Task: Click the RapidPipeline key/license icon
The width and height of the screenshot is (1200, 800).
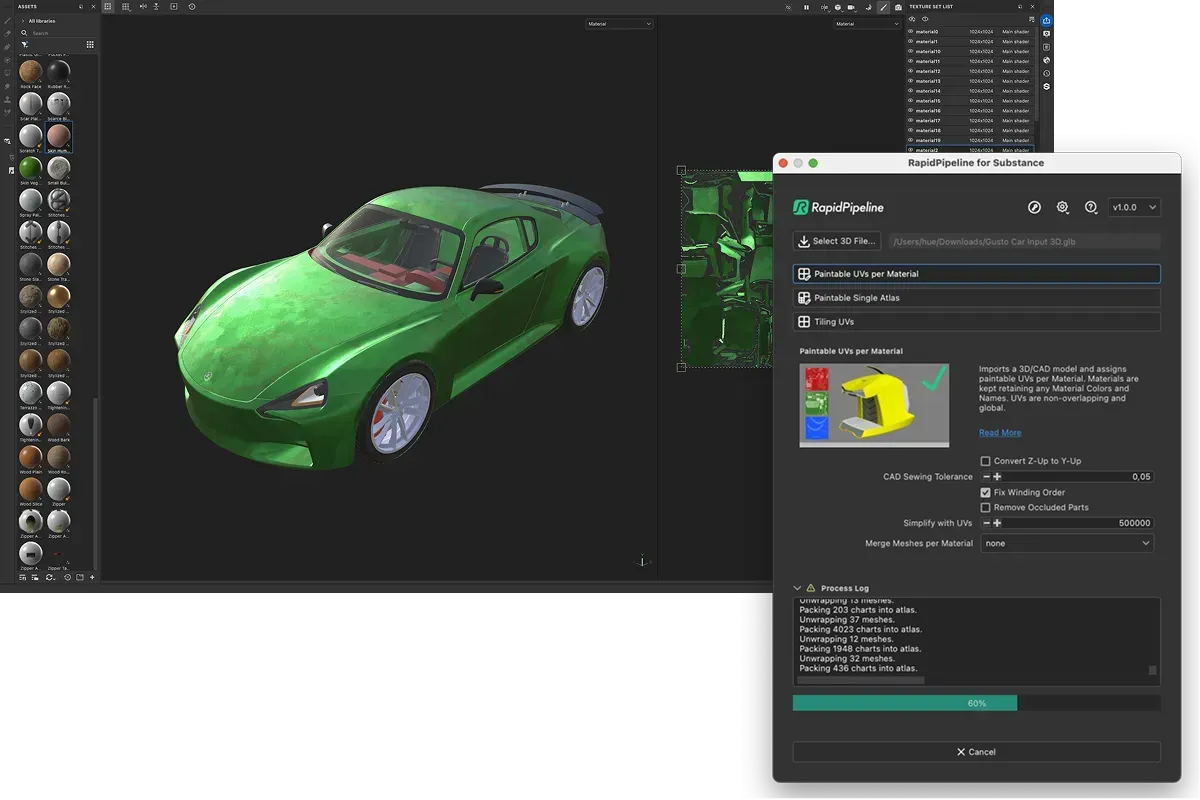Action: 1035,207
